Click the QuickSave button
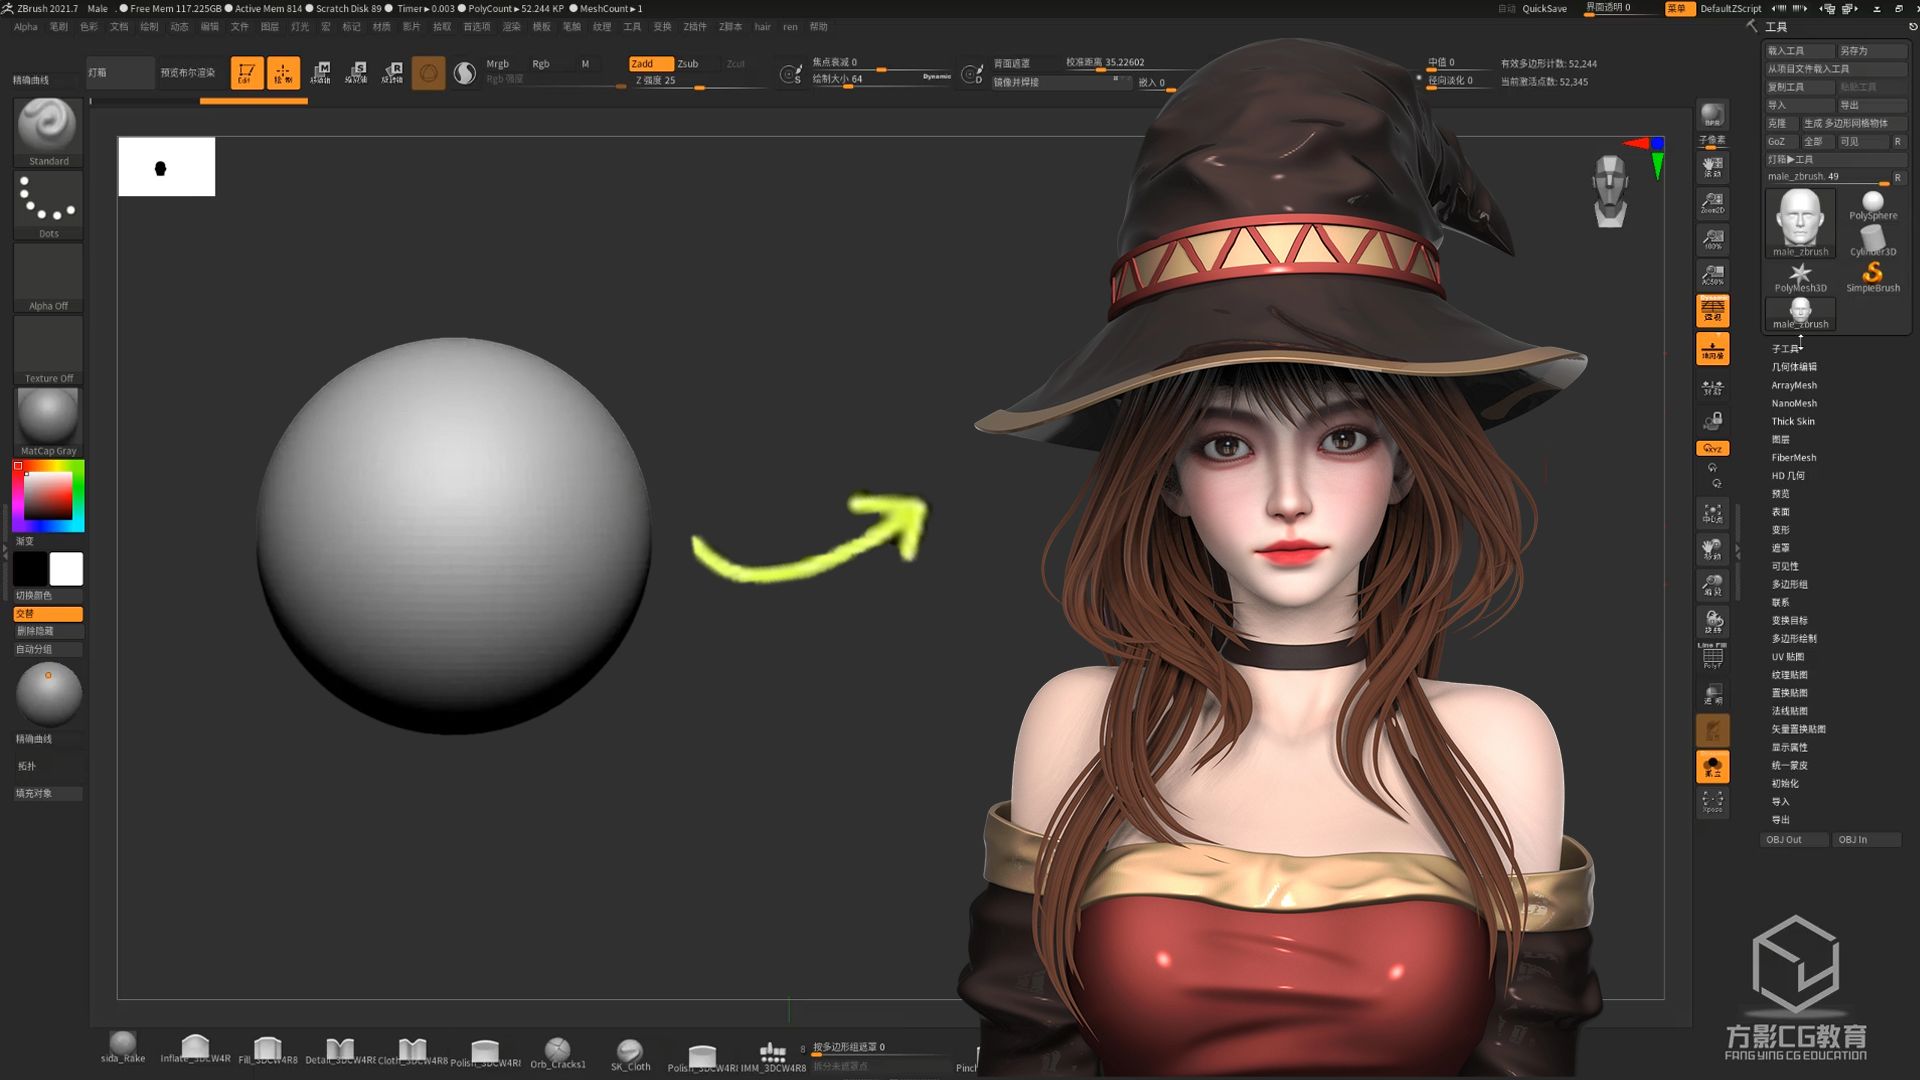 pyautogui.click(x=1544, y=9)
